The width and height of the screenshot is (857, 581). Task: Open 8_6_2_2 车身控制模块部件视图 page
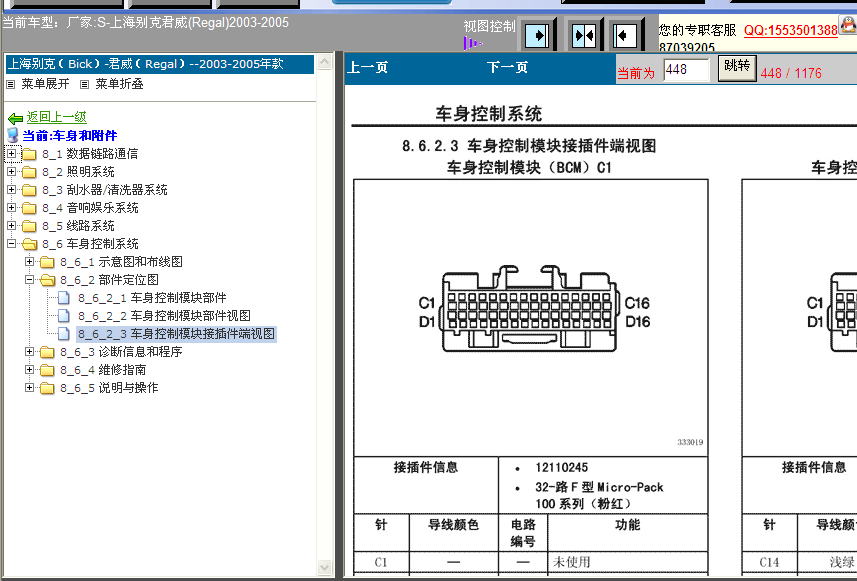pos(164,316)
